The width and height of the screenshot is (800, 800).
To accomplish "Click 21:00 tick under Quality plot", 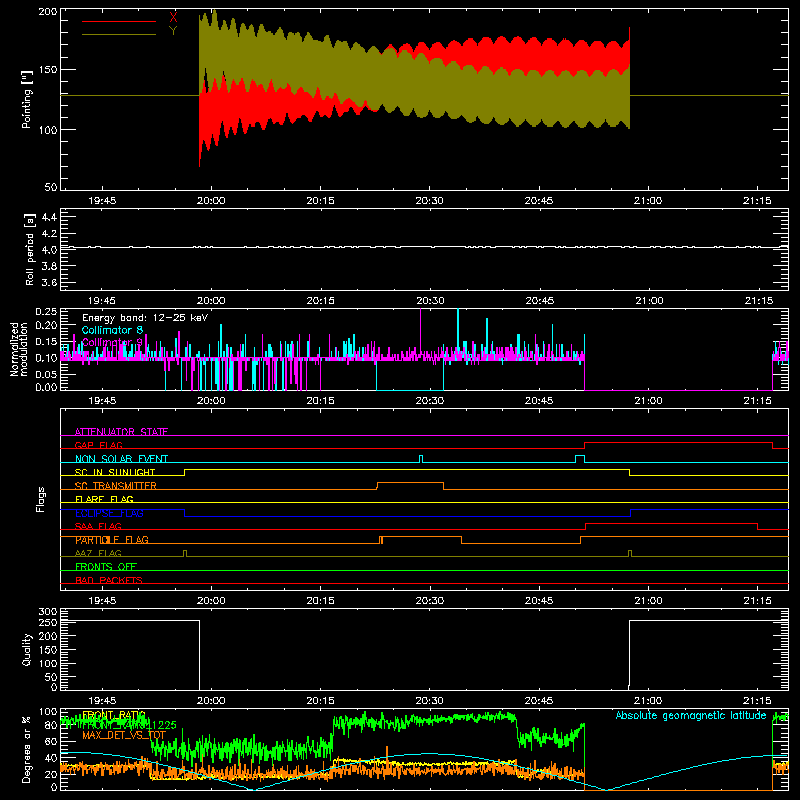I will coord(648,701).
